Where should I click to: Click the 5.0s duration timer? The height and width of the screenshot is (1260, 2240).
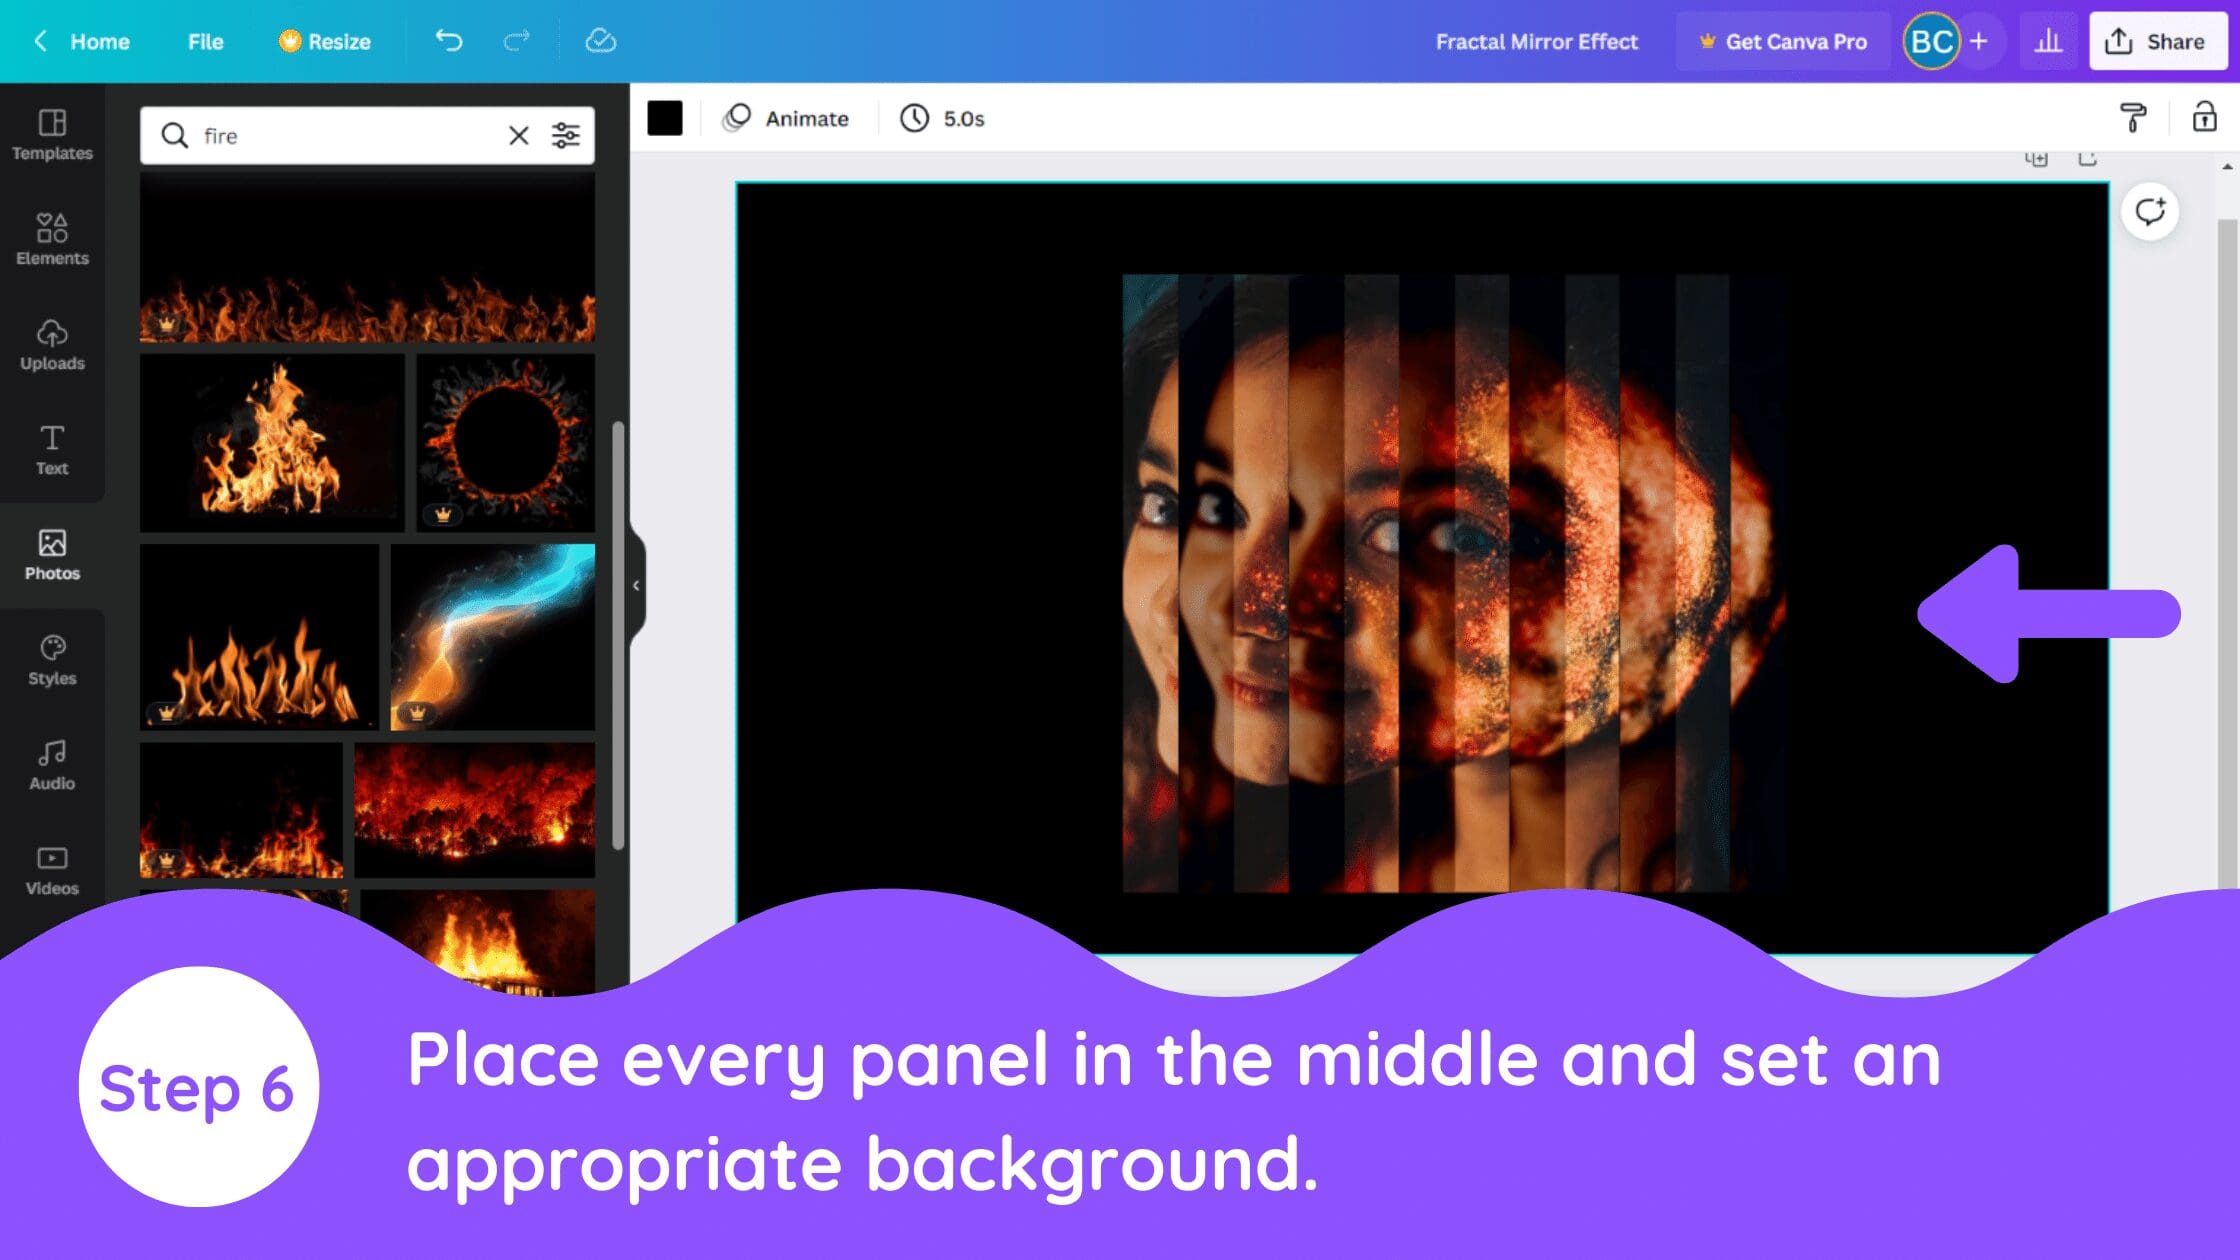[943, 118]
